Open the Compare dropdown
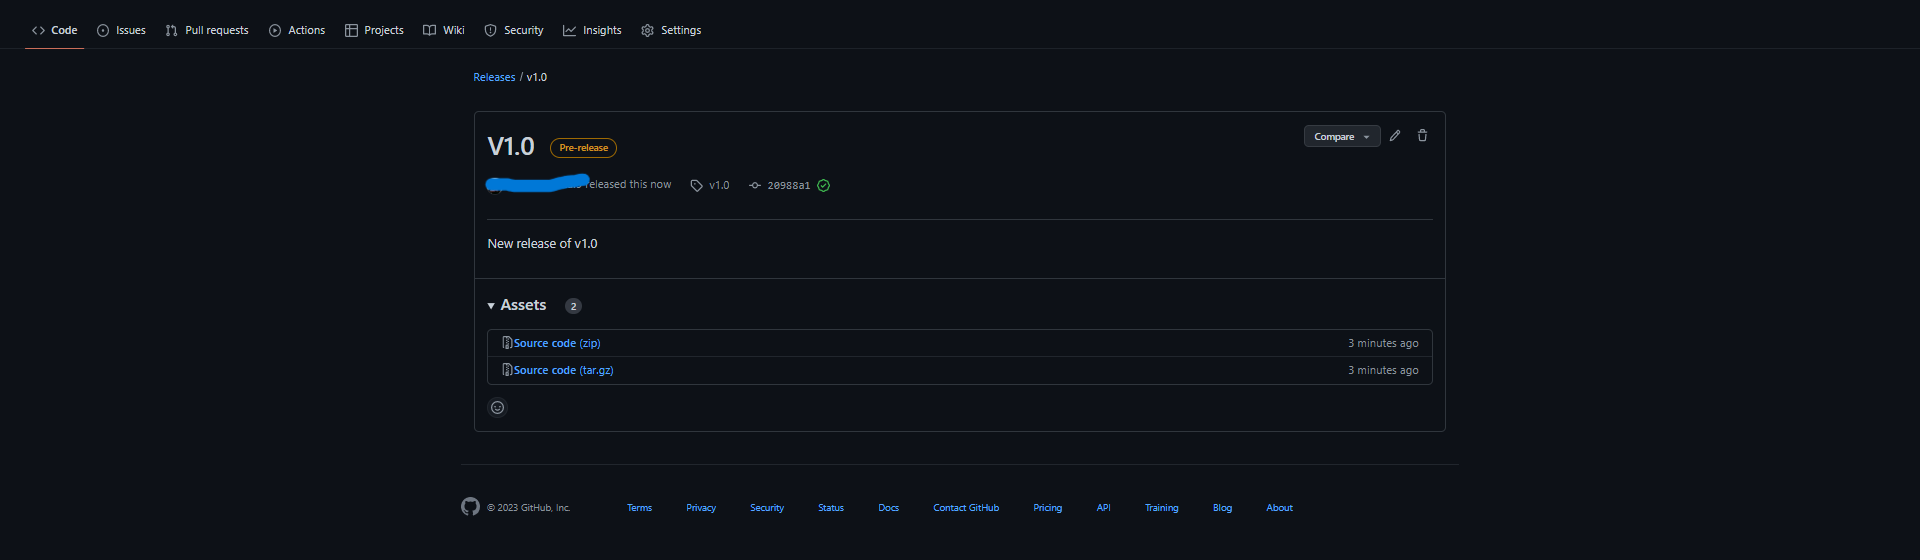This screenshot has width=1920, height=560. pyautogui.click(x=1341, y=136)
